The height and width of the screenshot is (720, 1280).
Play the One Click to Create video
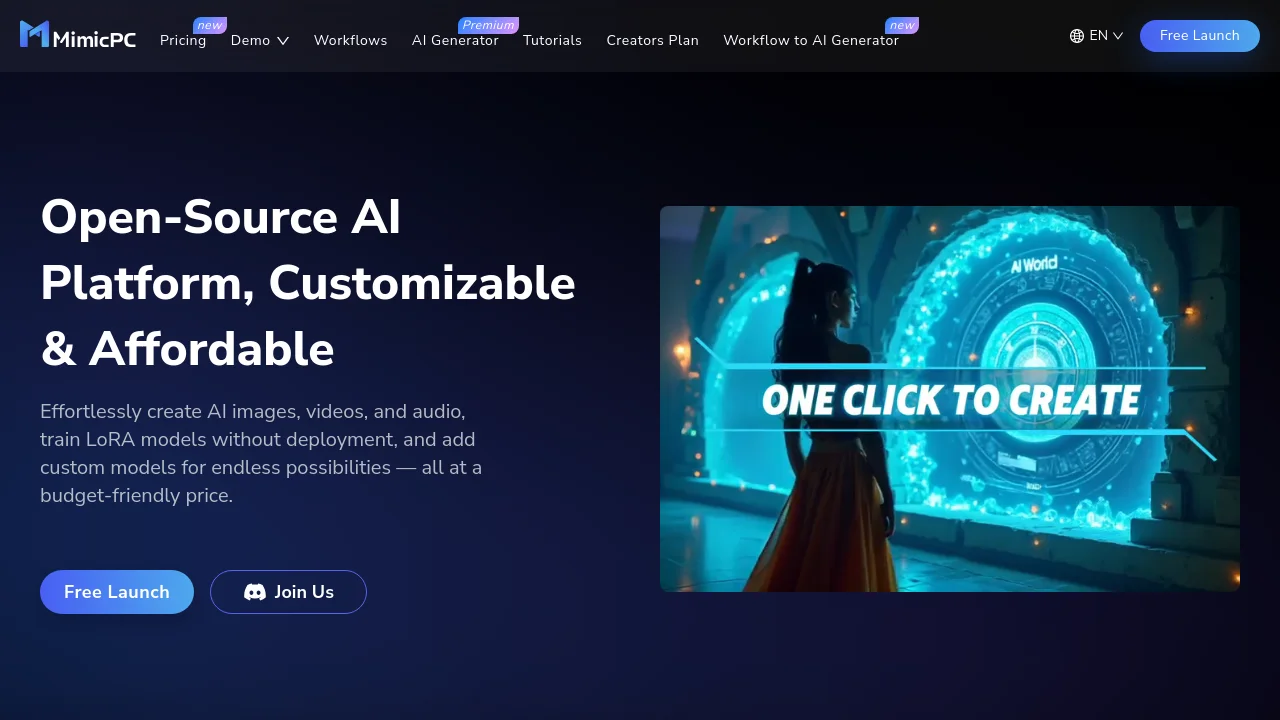(x=950, y=399)
